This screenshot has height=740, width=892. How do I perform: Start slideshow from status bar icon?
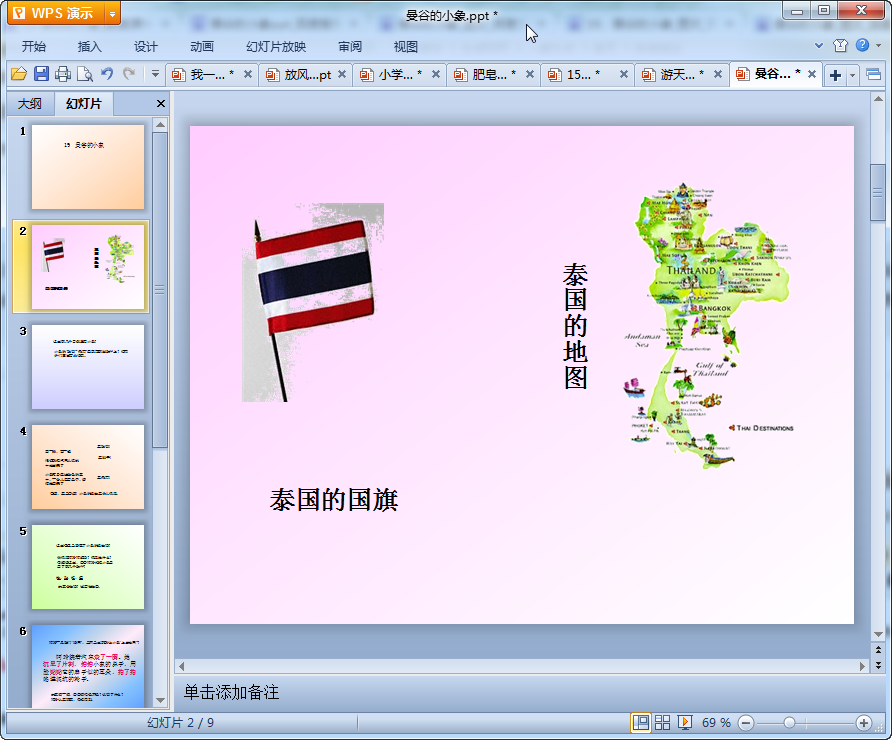[685, 723]
